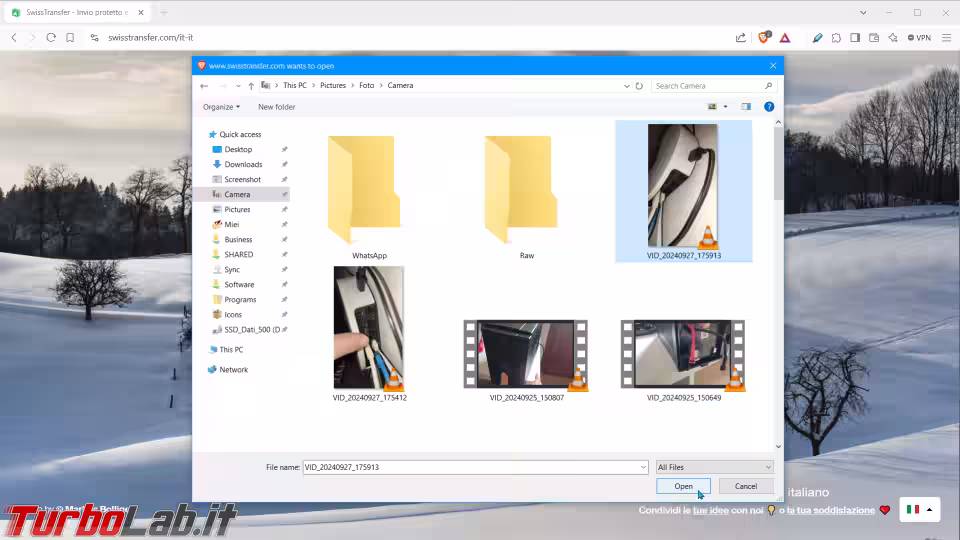
Task: Go up one folder level
Action: click(250, 86)
